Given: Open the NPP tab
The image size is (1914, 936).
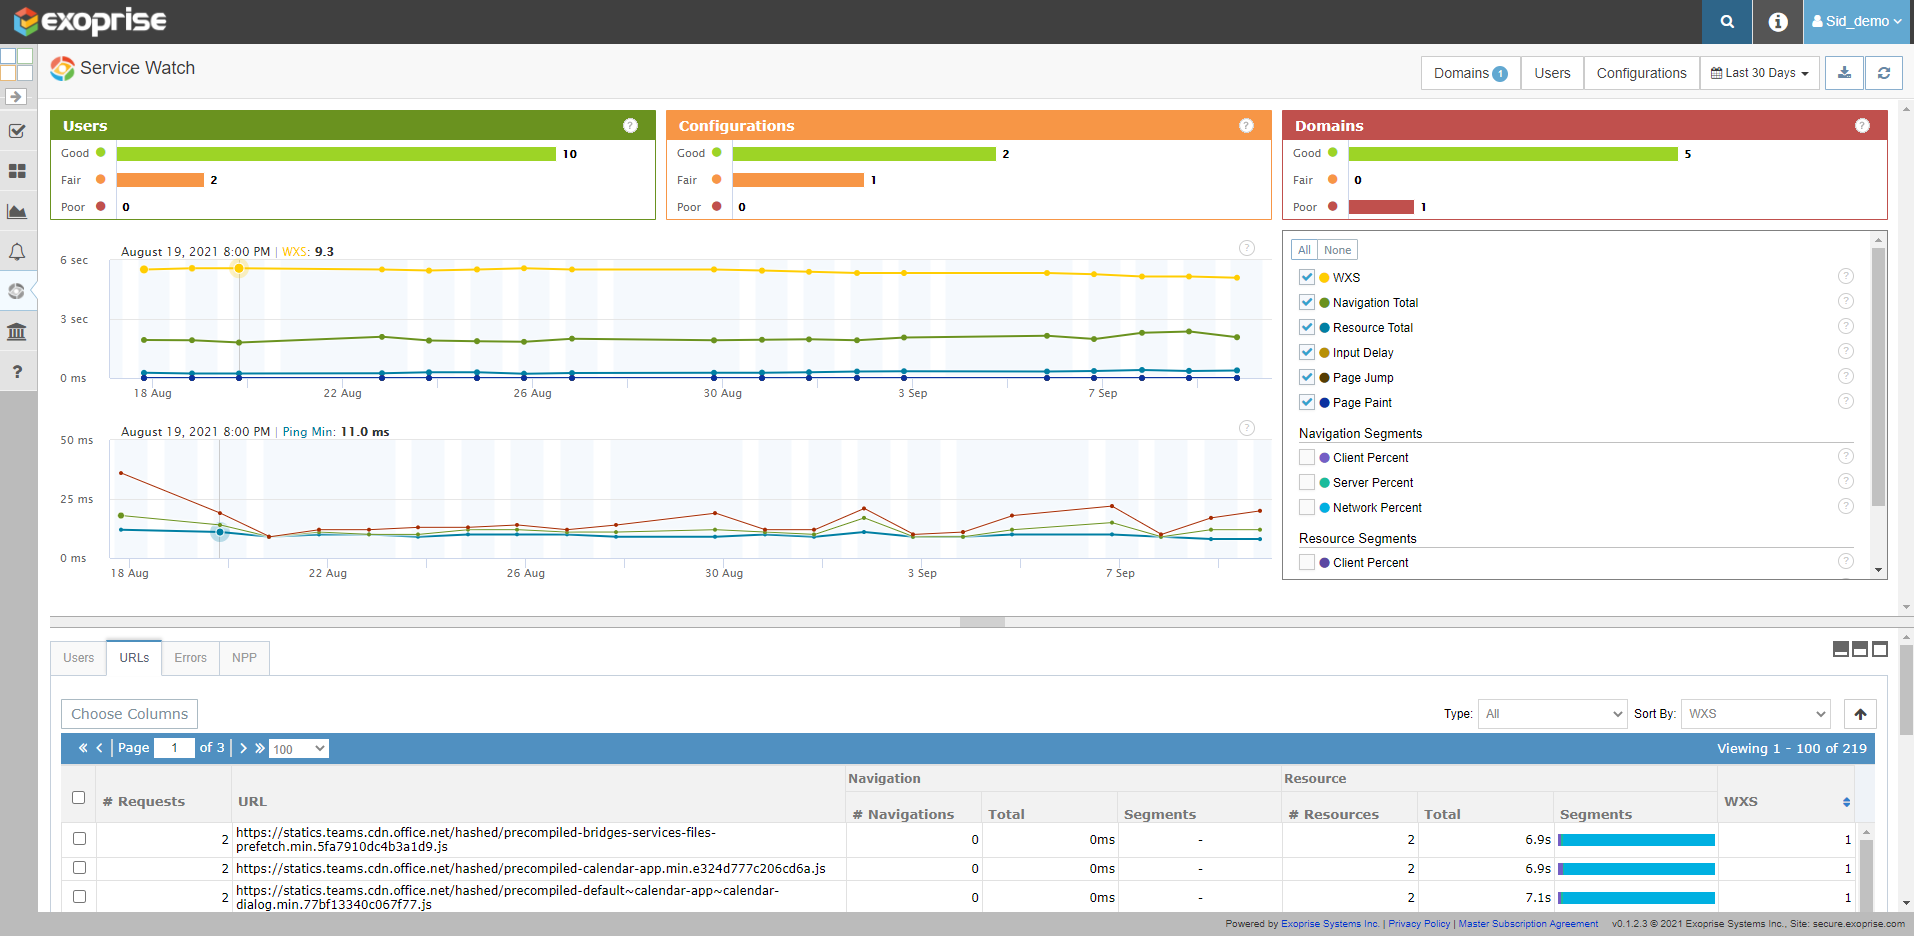Looking at the screenshot, I should pyautogui.click(x=243, y=657).
